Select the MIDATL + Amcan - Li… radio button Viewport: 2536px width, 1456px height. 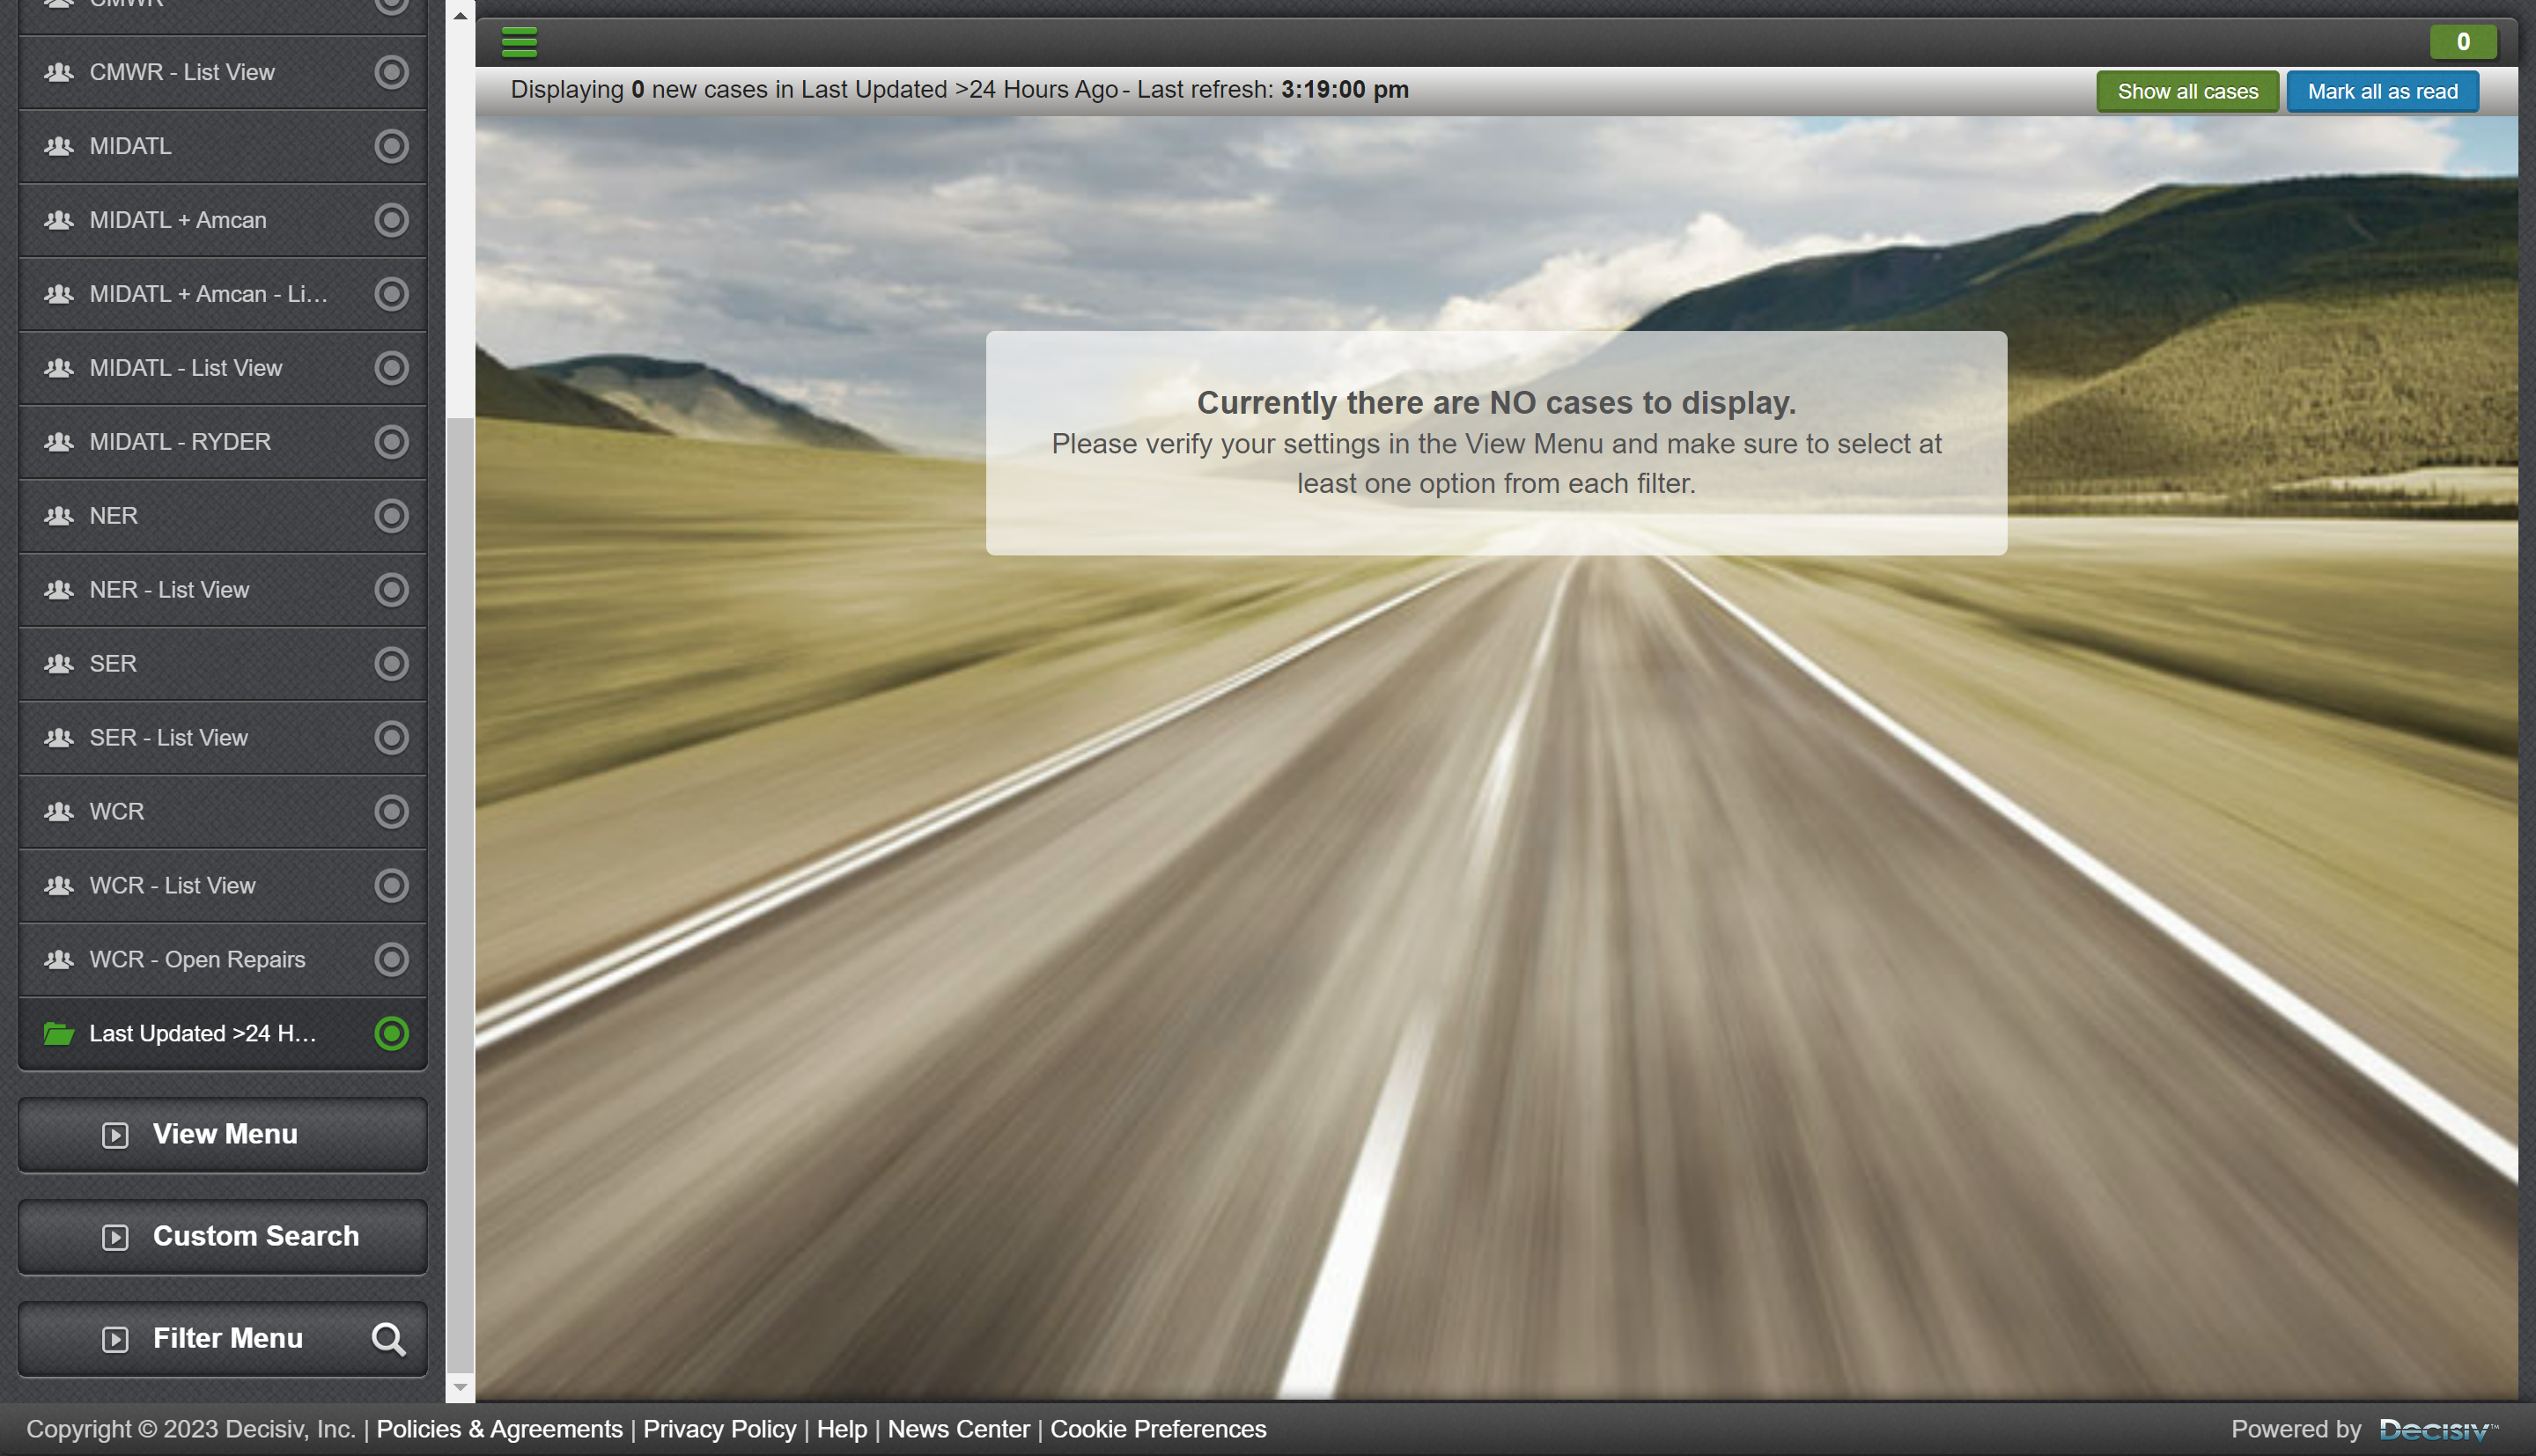click(x=391, y=294)
